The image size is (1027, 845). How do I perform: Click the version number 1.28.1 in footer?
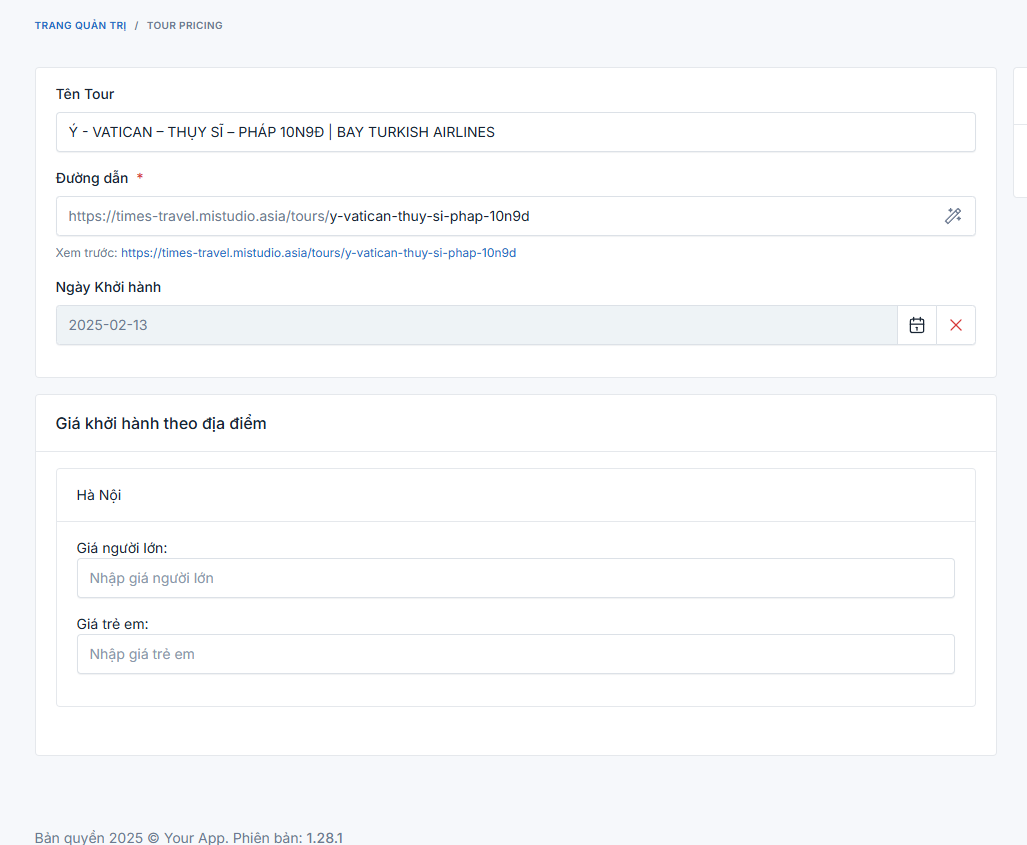(x=324, y=837)
